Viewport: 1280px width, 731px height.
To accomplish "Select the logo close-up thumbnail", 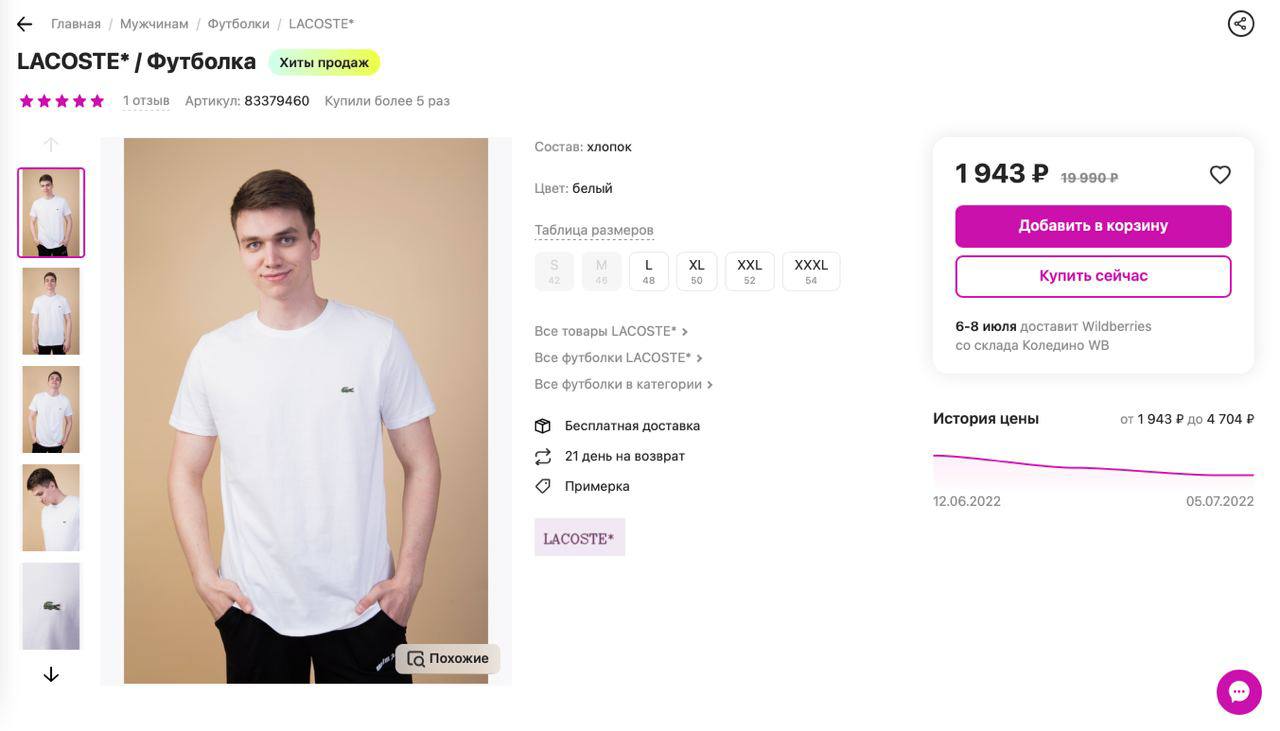I will (51, 606).
